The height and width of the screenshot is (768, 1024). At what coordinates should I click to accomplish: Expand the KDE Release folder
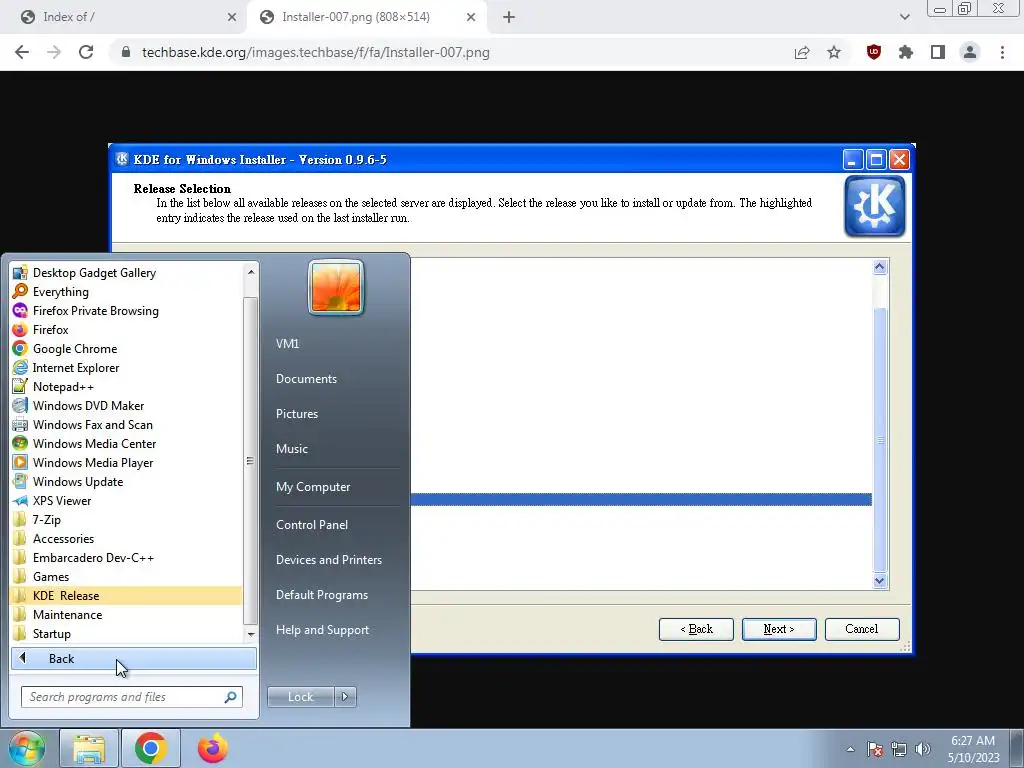(x=126, y=595)
